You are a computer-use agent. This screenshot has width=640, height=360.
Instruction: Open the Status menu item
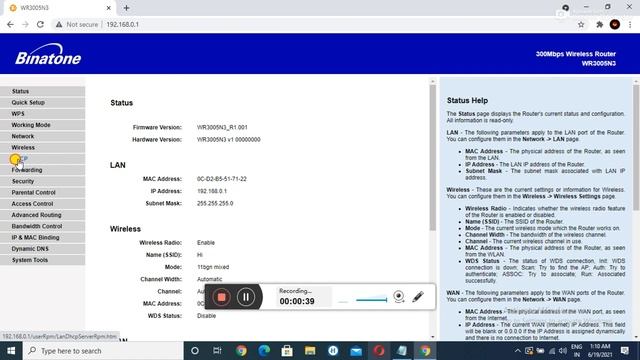(42, 91)
